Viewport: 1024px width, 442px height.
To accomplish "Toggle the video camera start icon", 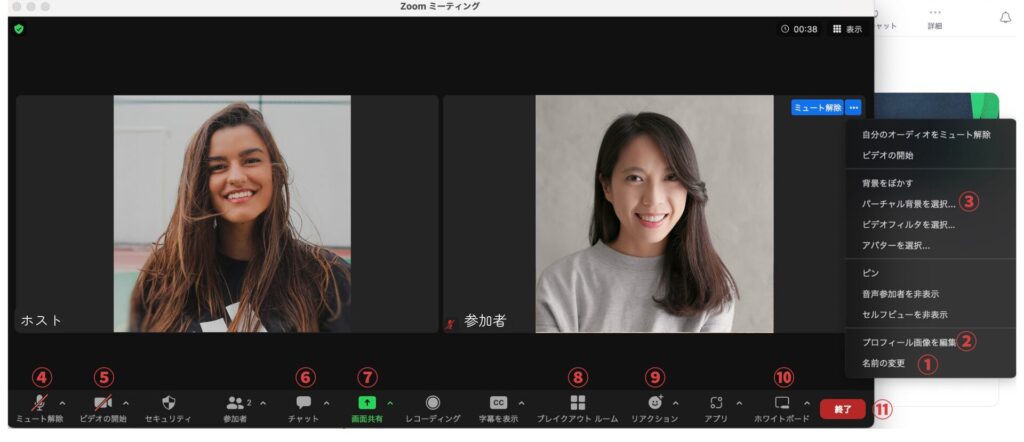I will point(103,402).
